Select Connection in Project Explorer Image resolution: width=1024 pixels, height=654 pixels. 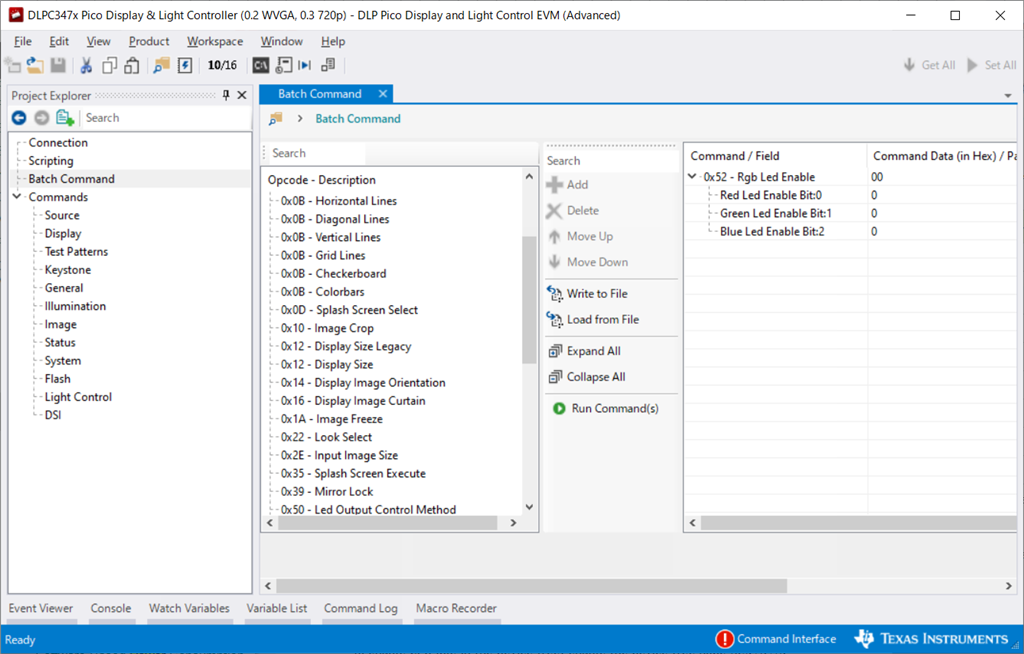pos(58,142)
